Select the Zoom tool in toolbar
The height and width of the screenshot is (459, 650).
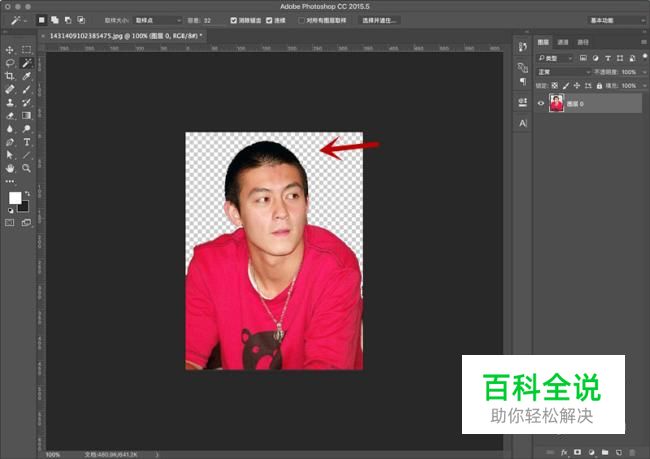(x=26, y=168)
